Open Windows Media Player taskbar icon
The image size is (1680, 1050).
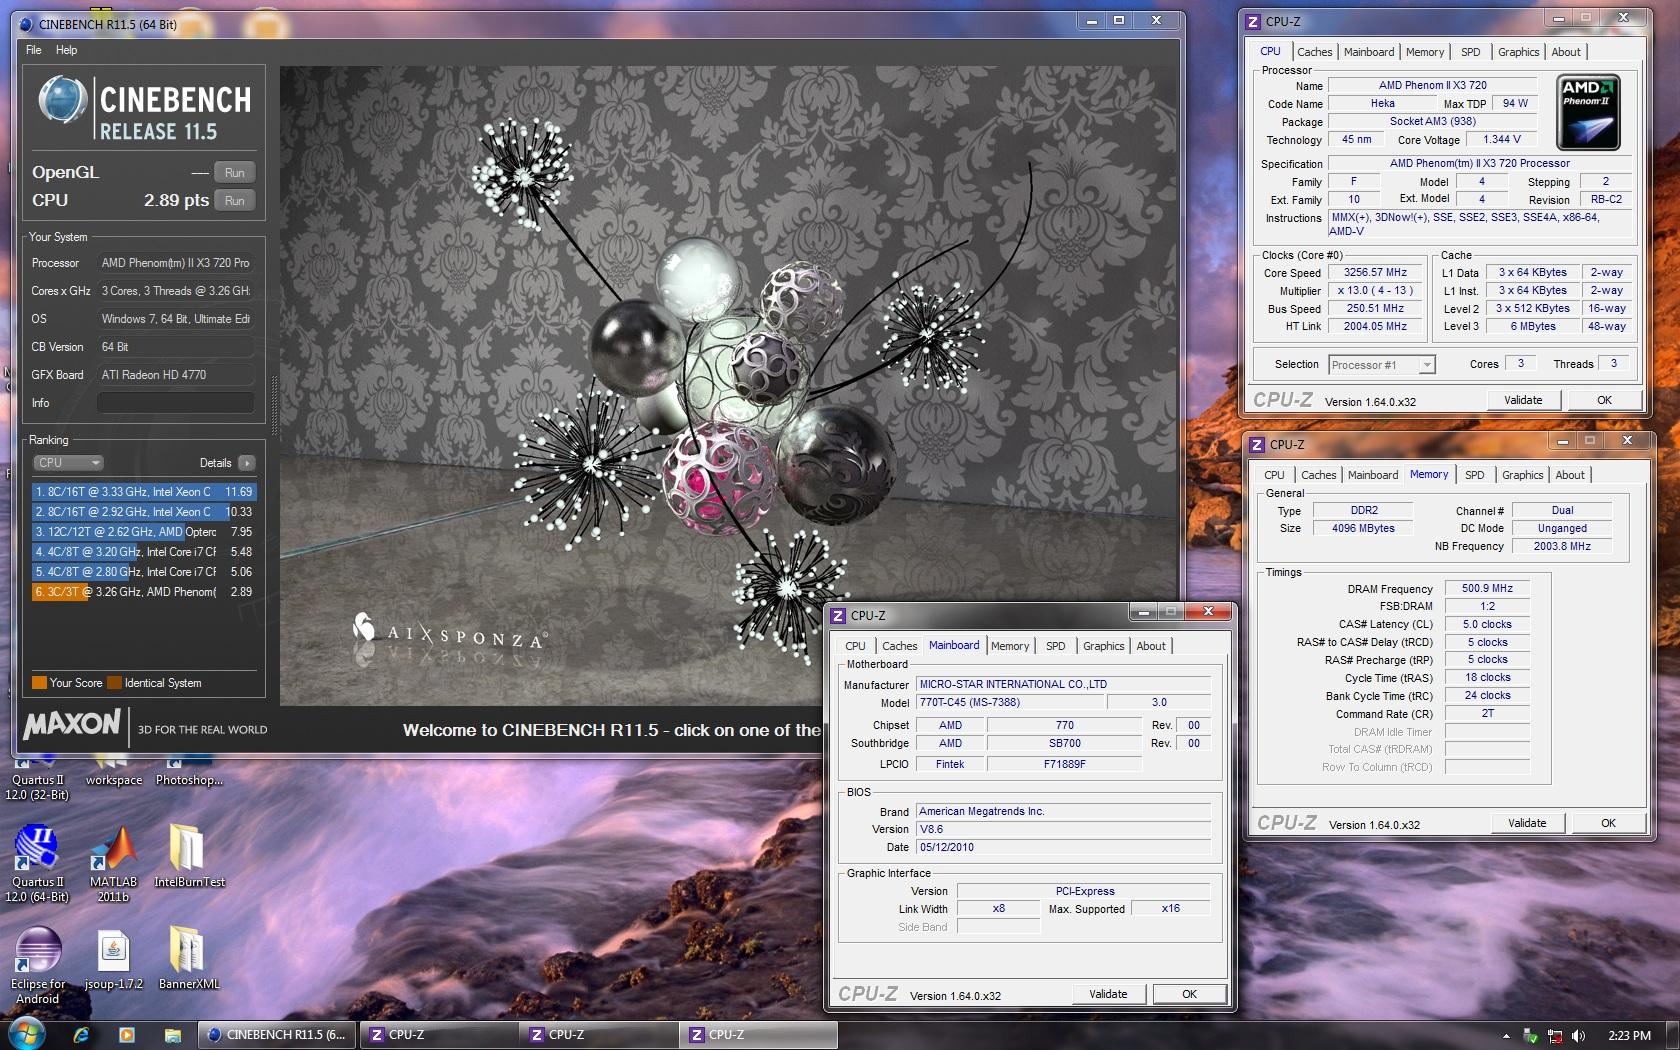127,1035
